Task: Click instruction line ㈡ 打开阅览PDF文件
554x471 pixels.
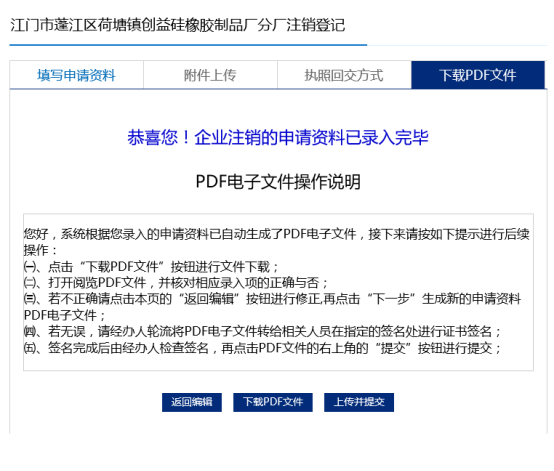Action: 176,283
